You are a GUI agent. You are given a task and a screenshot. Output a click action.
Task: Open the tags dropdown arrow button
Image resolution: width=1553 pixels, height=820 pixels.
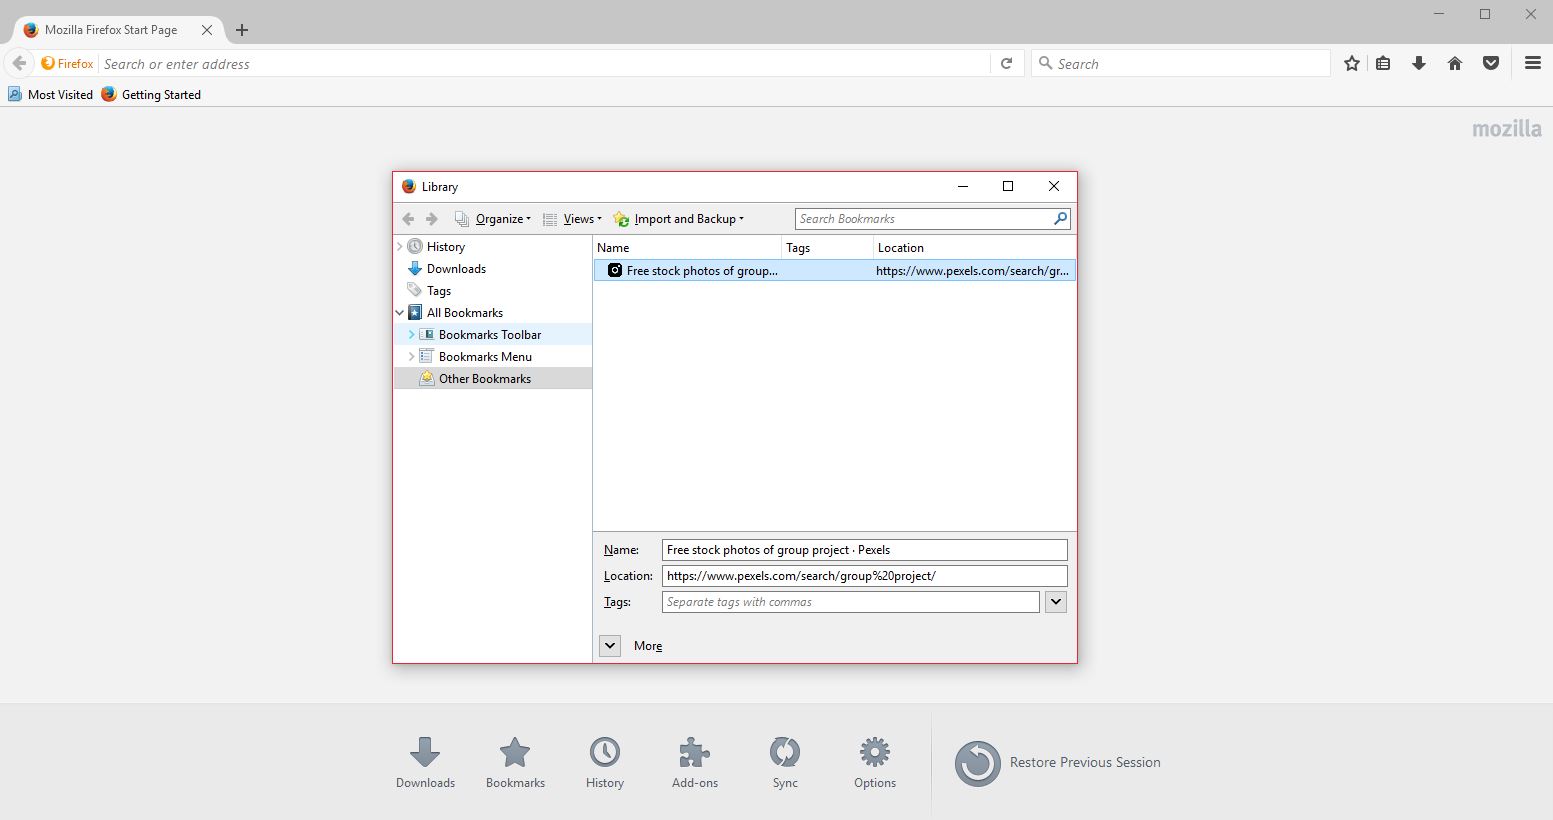(1056, 602)
